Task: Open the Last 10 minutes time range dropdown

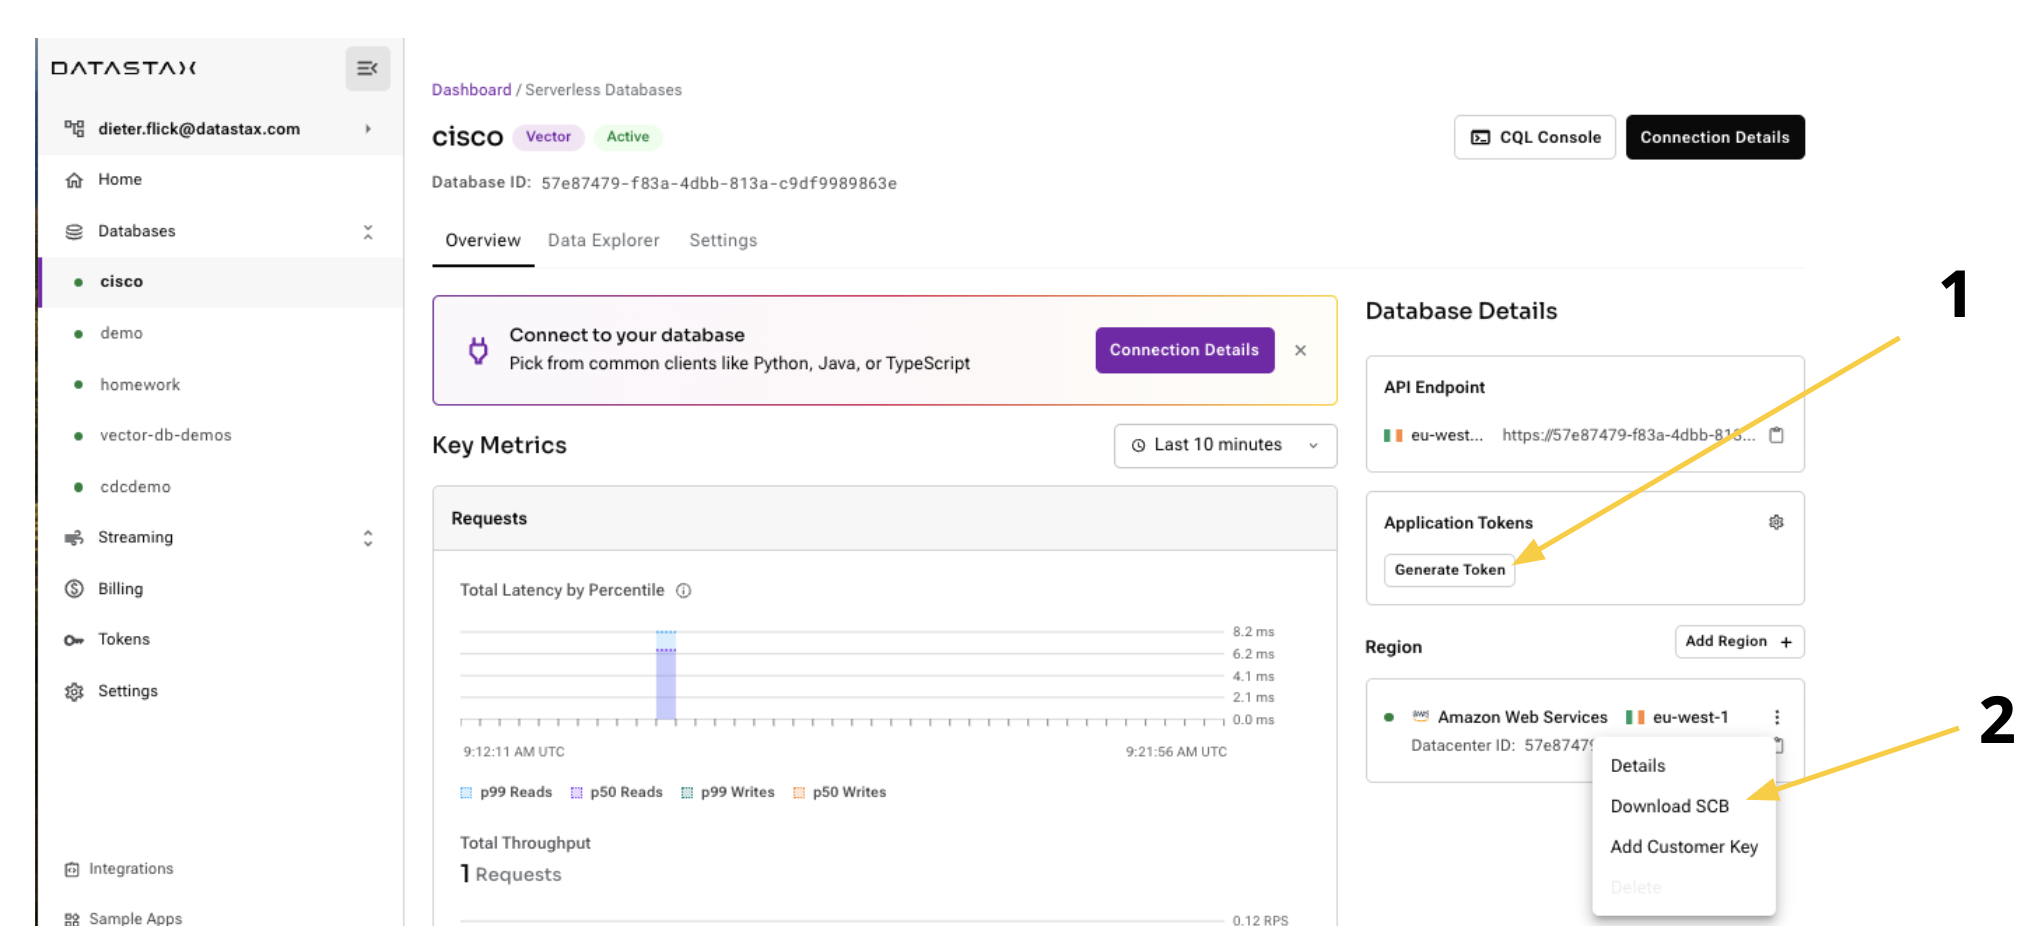Action: [x=1225, y=445]
